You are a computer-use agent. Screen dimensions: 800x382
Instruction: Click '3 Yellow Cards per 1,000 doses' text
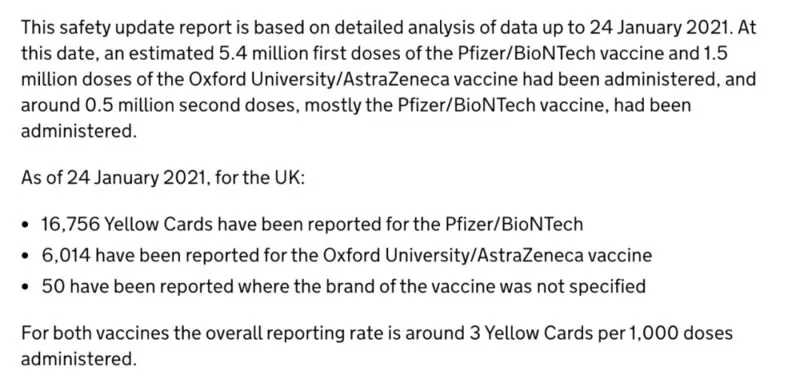[x=600, y=334]
